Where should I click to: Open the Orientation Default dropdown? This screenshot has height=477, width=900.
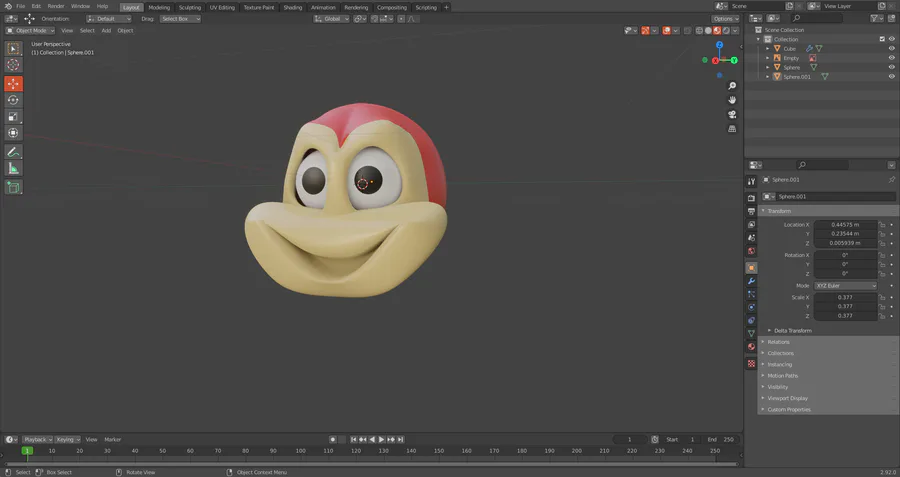pos(108,19)
